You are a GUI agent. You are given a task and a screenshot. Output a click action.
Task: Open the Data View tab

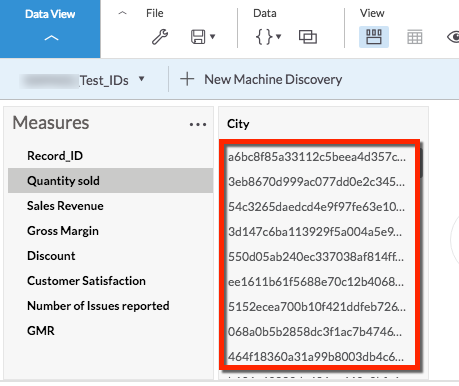click(50, 29)
